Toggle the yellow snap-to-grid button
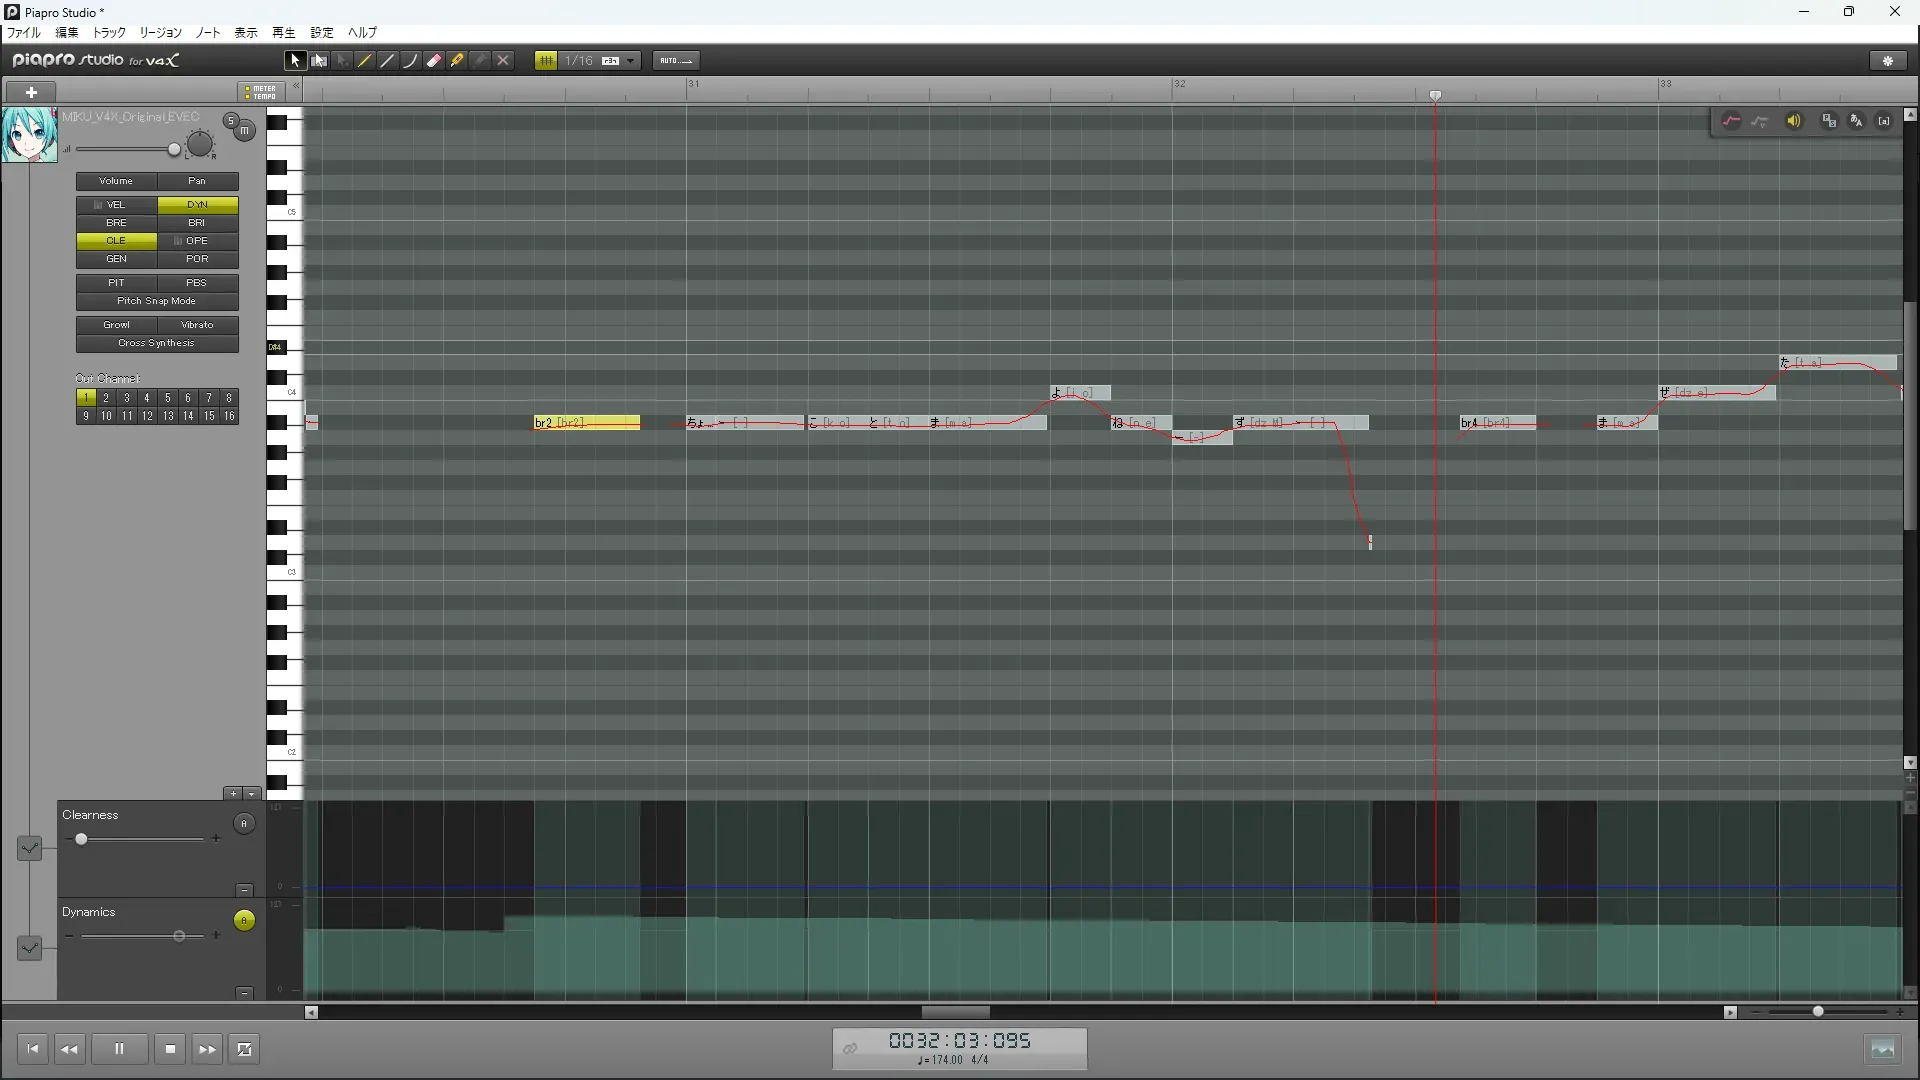1920x1080 pixels. click(546, 61)
